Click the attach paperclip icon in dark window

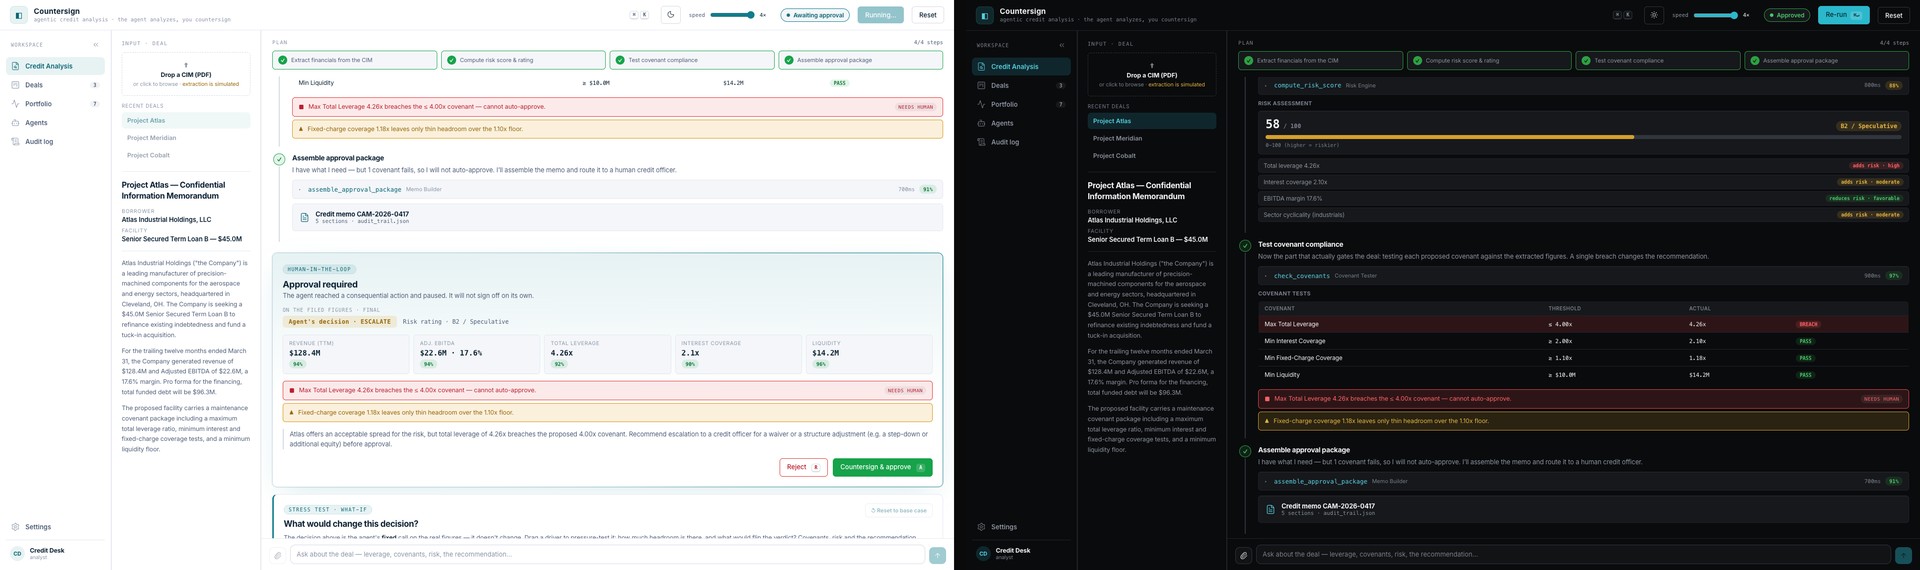1243,555
